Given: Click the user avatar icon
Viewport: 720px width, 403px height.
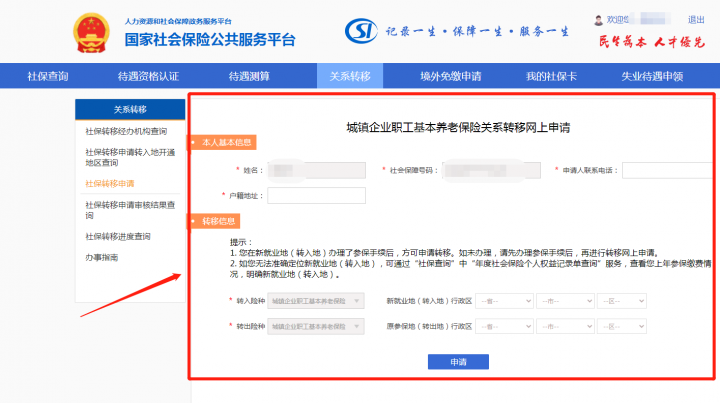Looking at the screenshot, I should click(599, 20).
